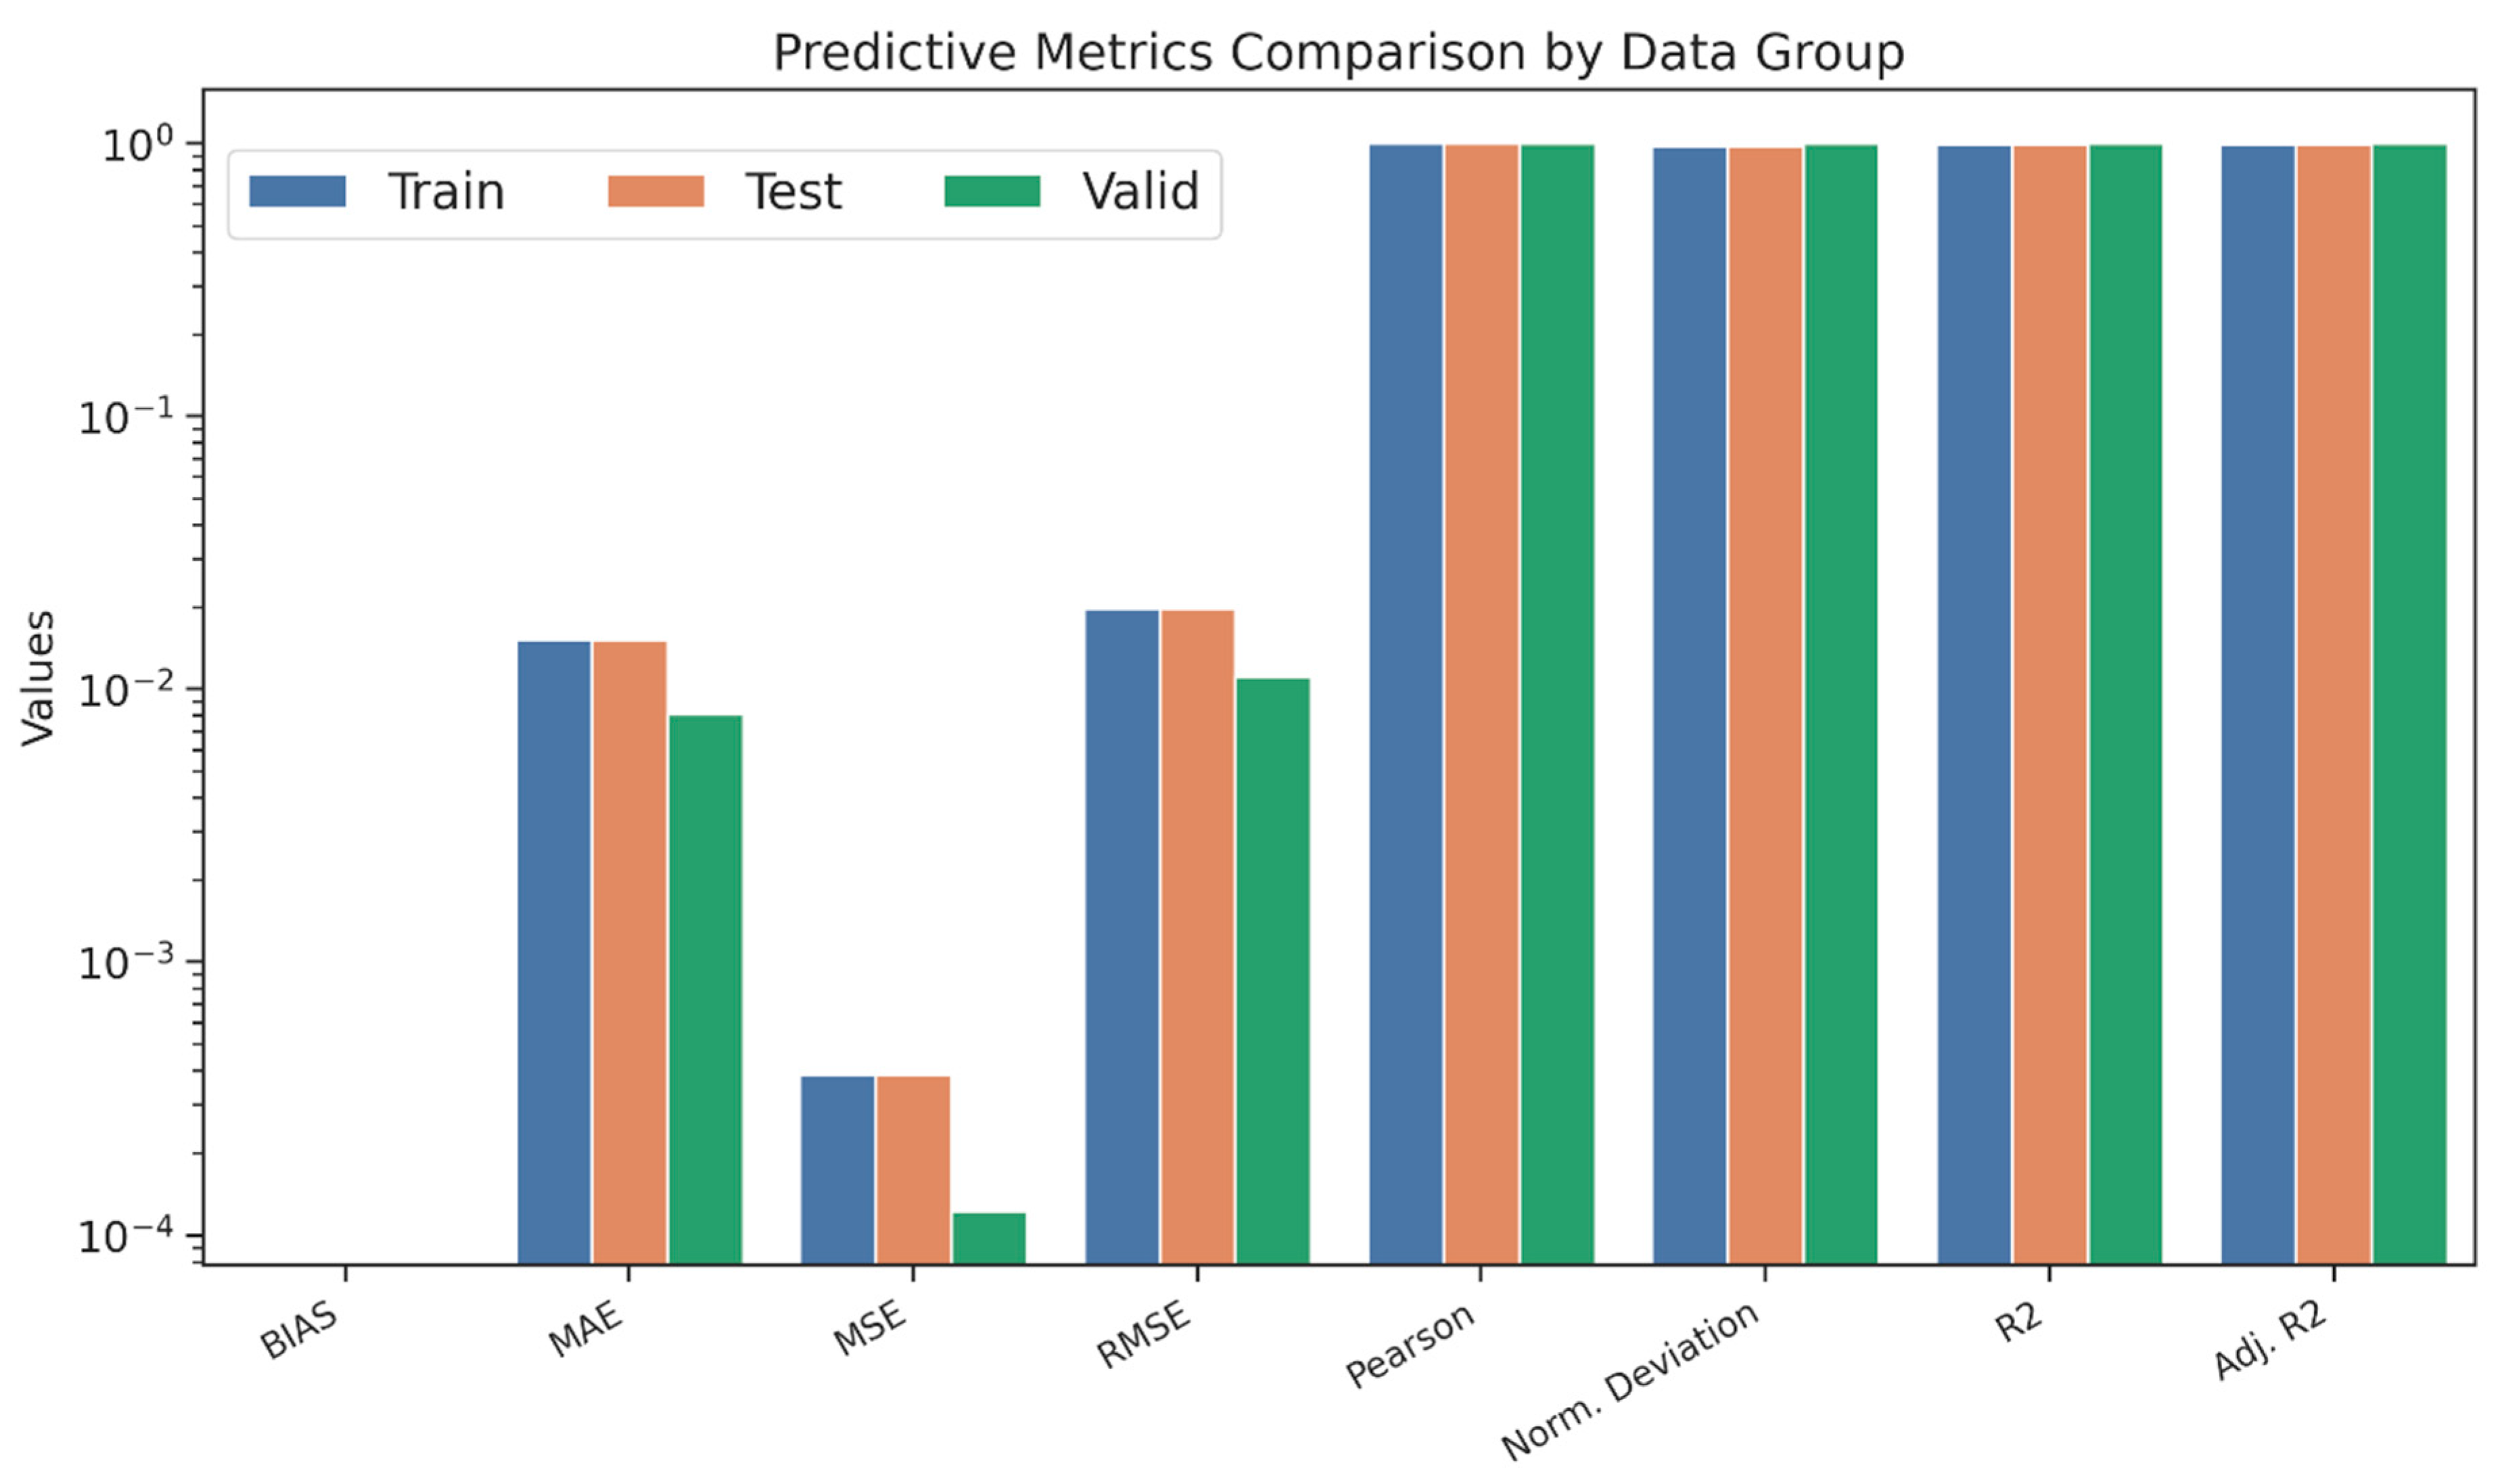
Task: Select the BIAS x-axis label
Action: point(299,1331)
